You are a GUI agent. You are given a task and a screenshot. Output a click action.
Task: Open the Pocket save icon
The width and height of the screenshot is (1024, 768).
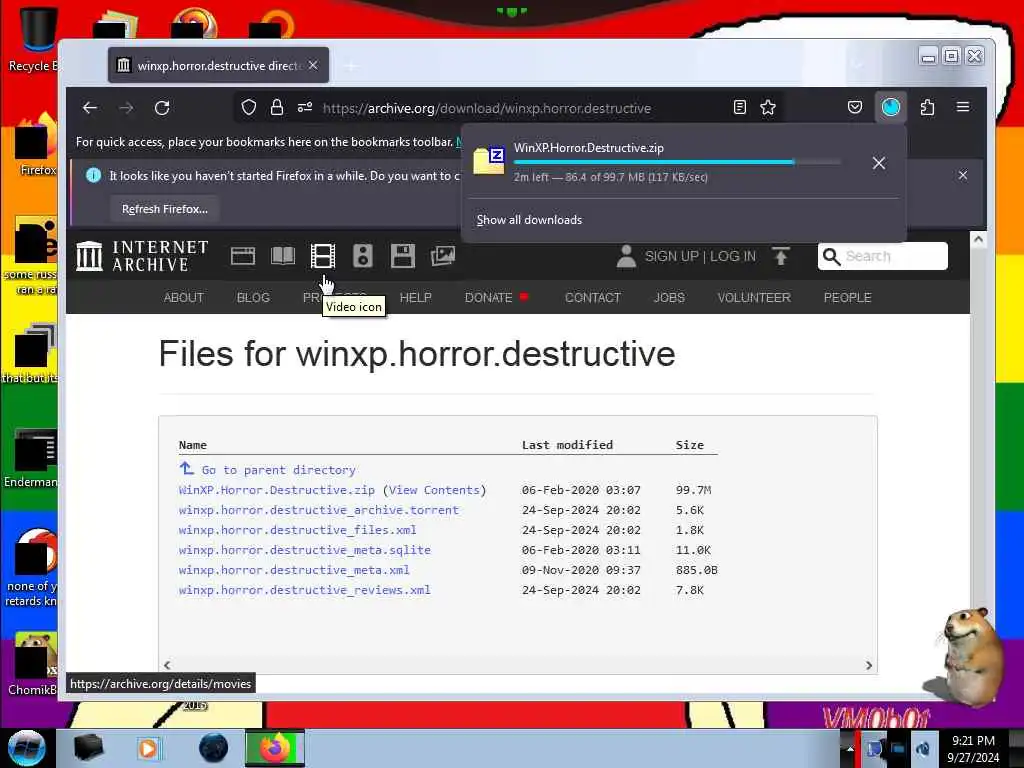point(855,107)
